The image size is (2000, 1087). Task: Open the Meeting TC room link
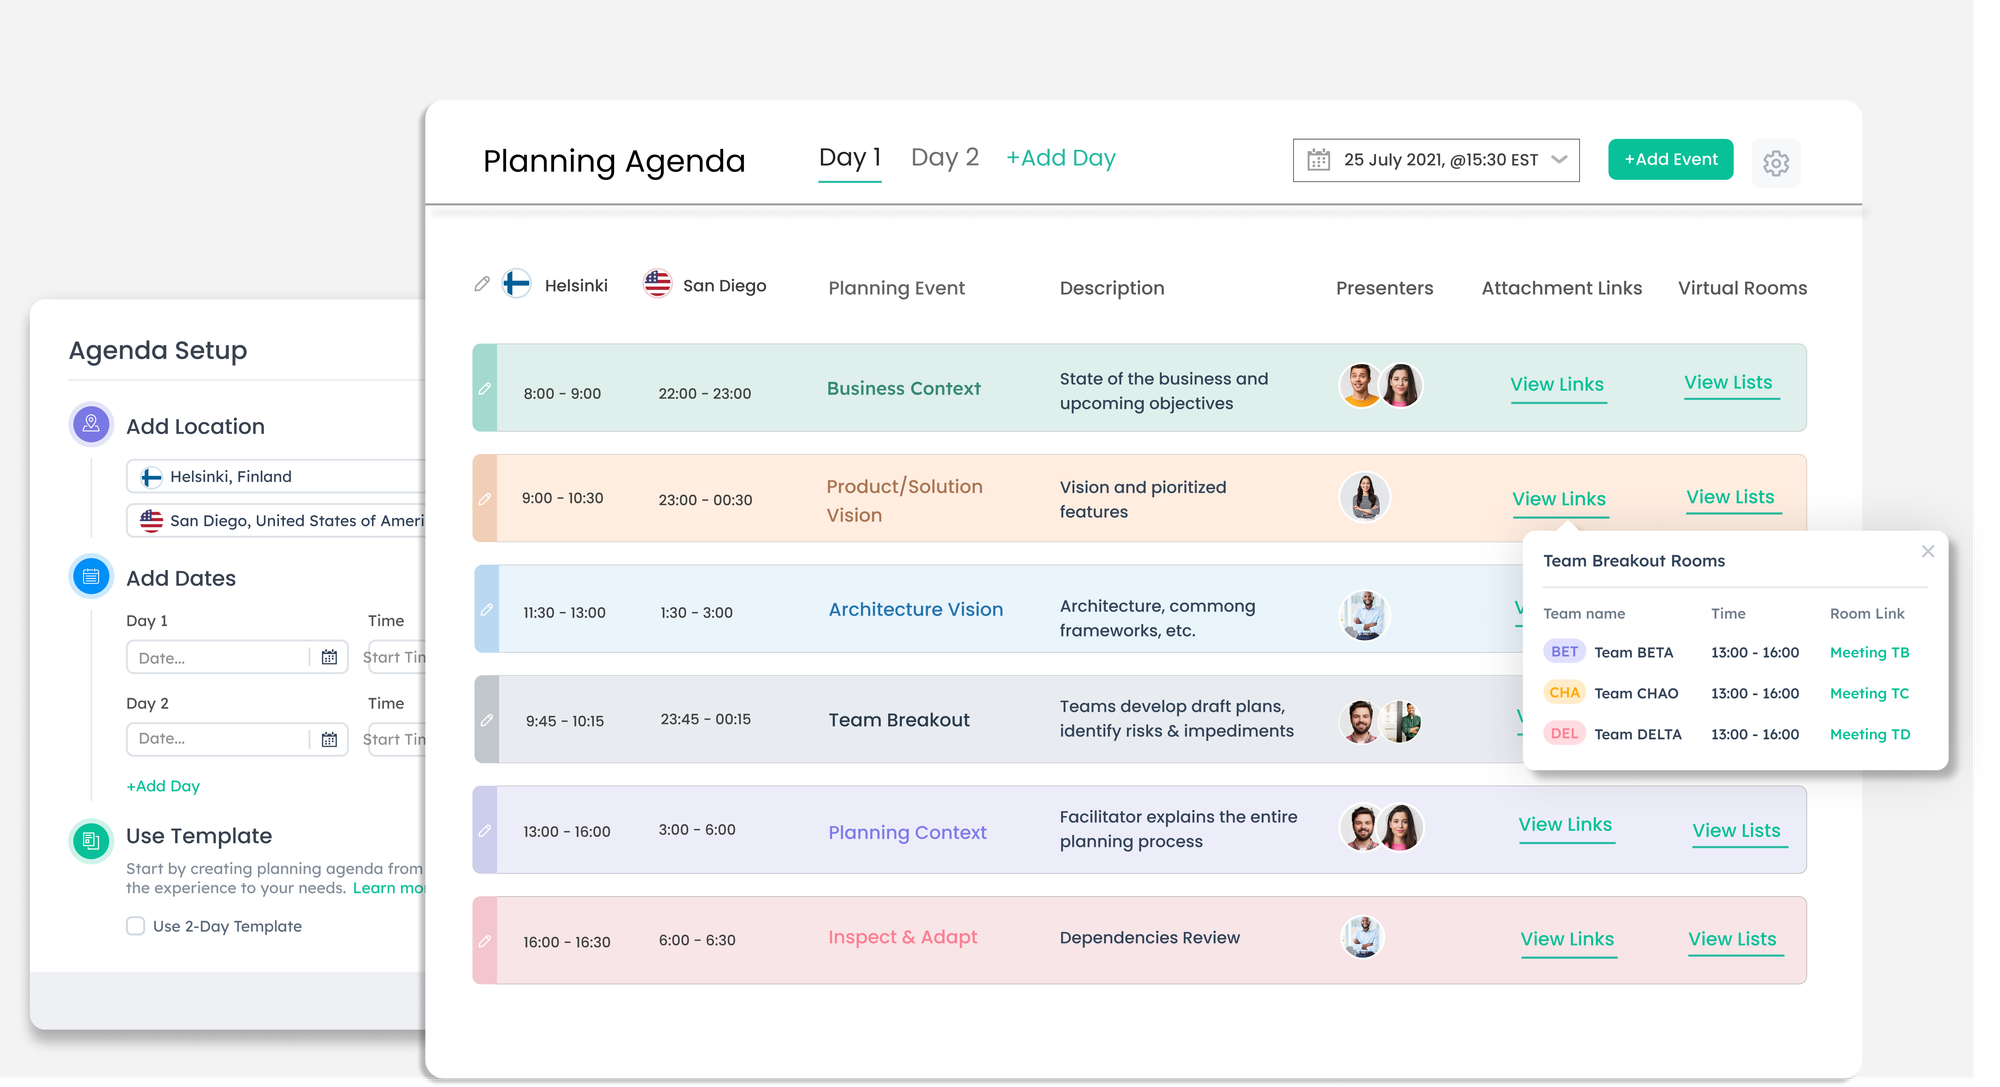(1868, 693)
